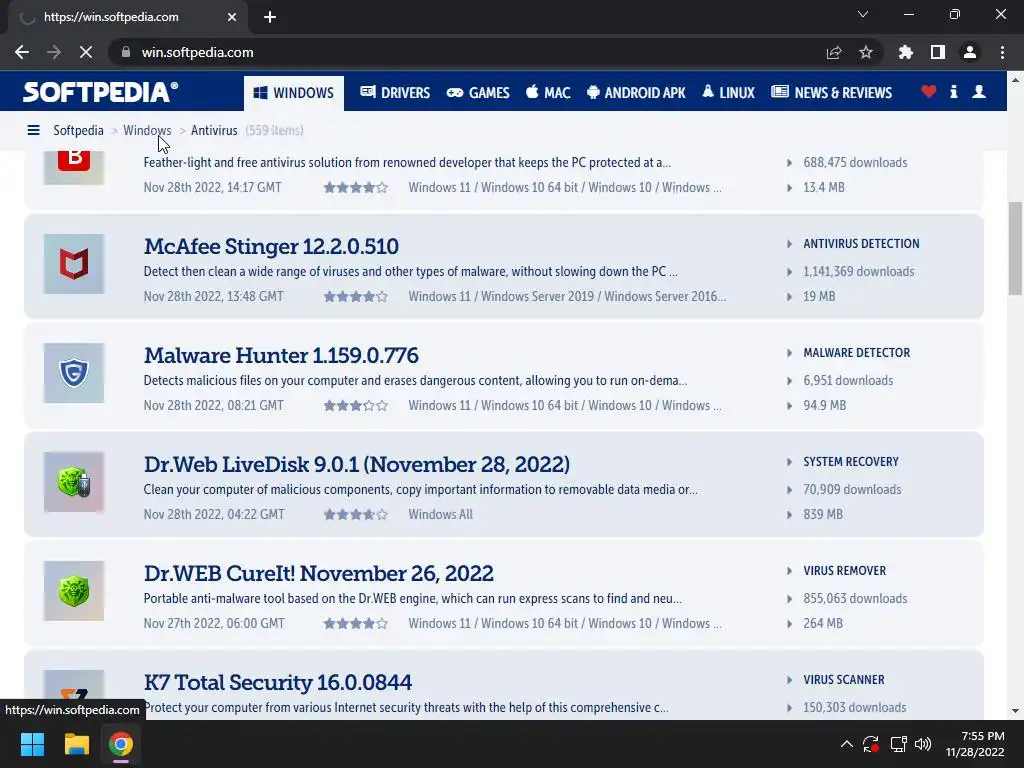The width and height of the screenshot is (1024, 768).
Task: Share this page via the share icon
Action: tap(834, 52)
